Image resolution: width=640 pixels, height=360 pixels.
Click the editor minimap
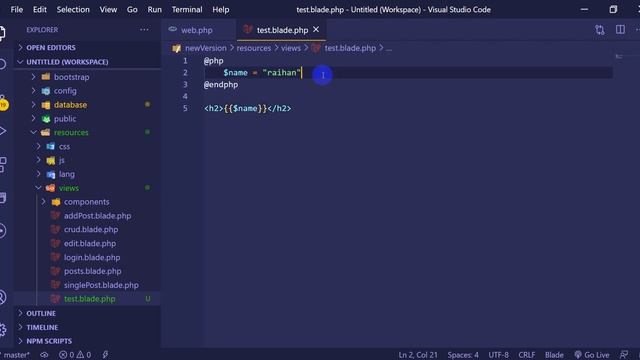(620, 57)
